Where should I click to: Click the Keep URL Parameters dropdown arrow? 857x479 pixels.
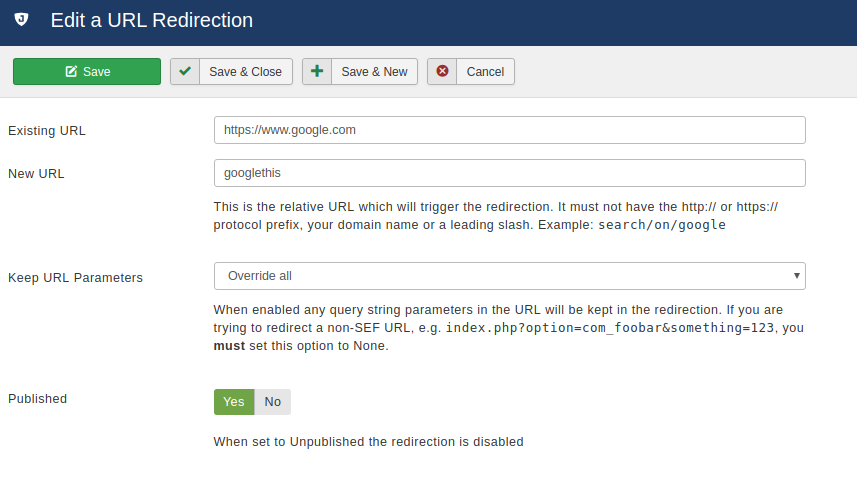796,276
